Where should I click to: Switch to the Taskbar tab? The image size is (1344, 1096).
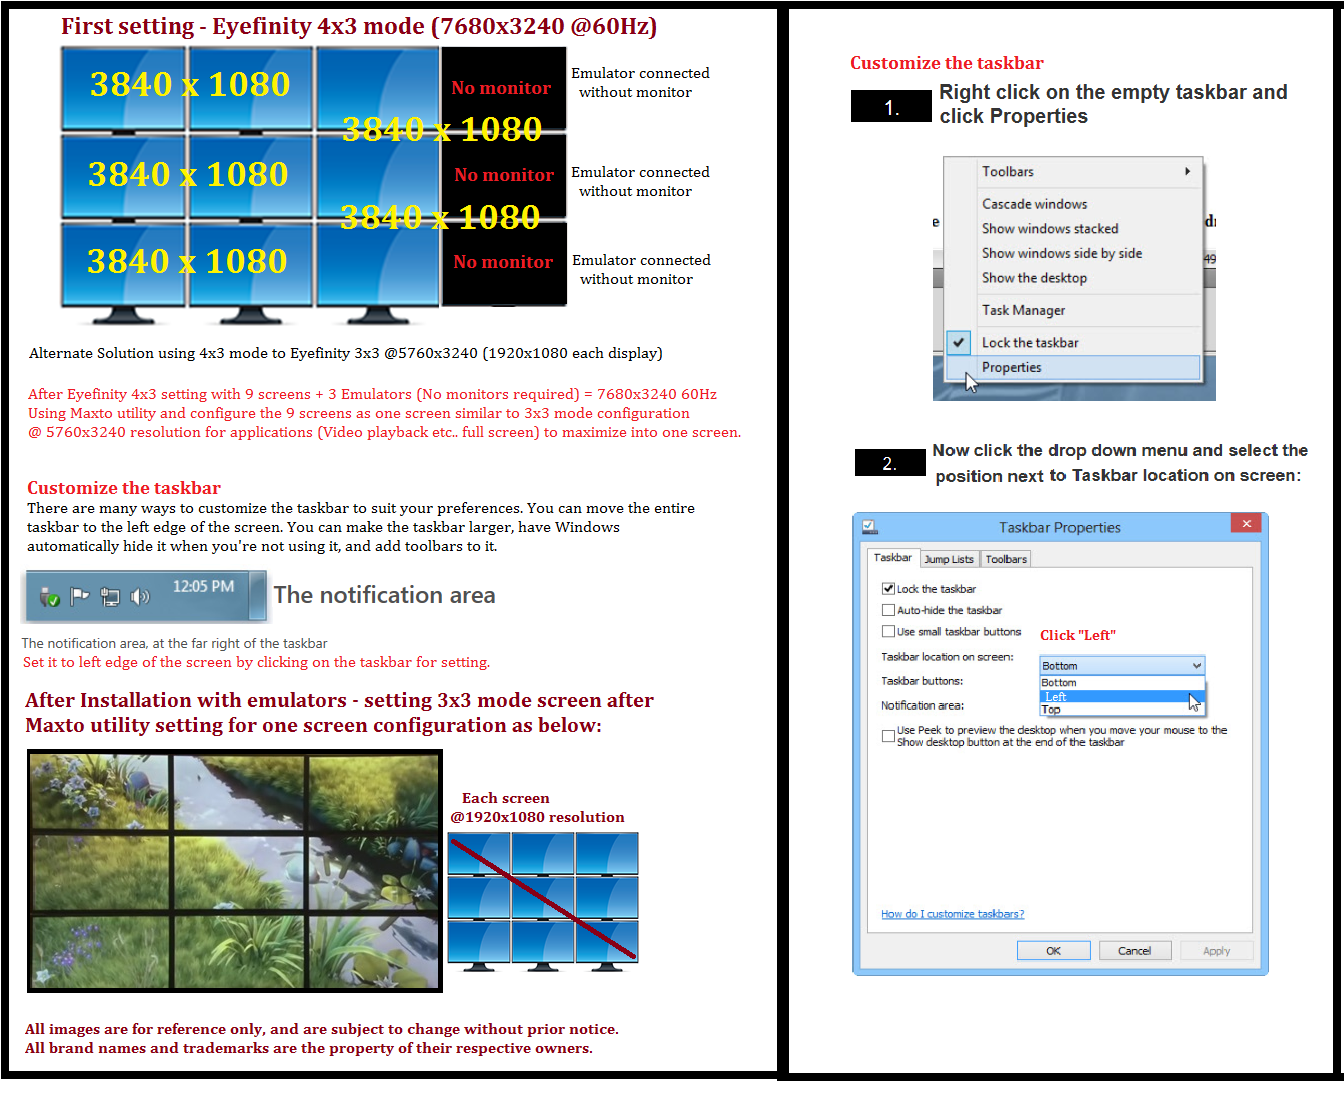click(892, 558)
